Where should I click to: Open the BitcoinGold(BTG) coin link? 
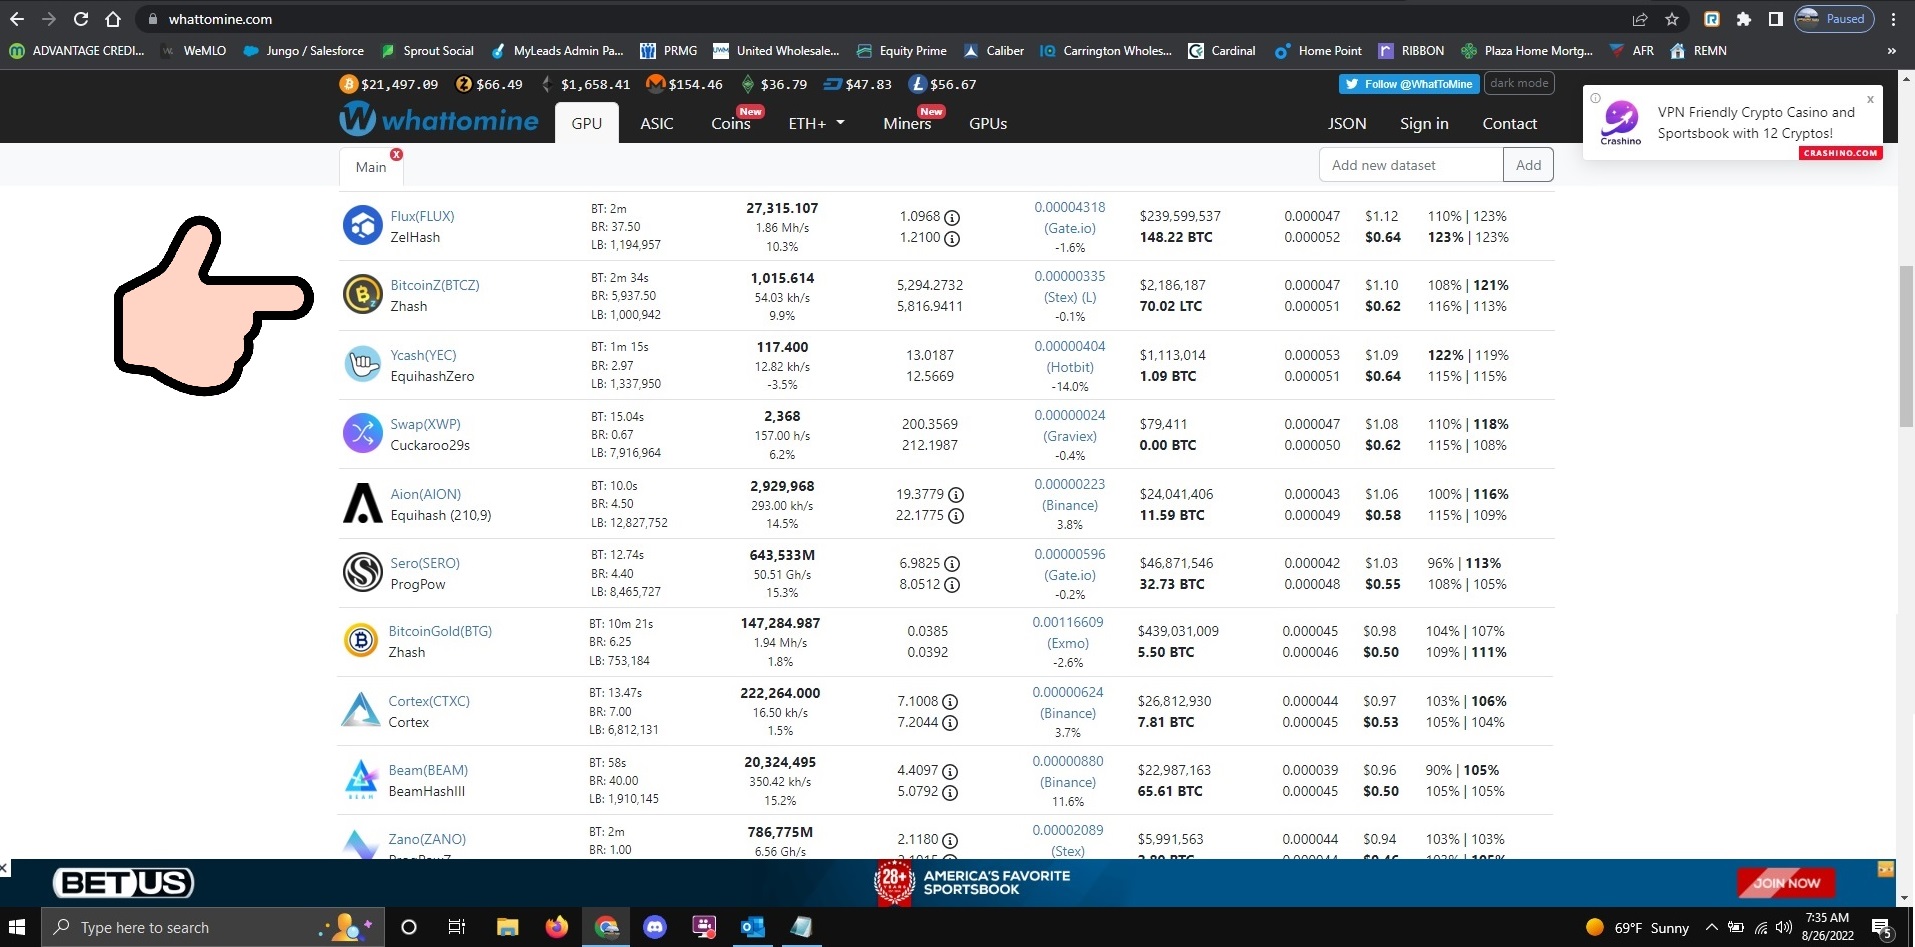(x=440, y=631)
